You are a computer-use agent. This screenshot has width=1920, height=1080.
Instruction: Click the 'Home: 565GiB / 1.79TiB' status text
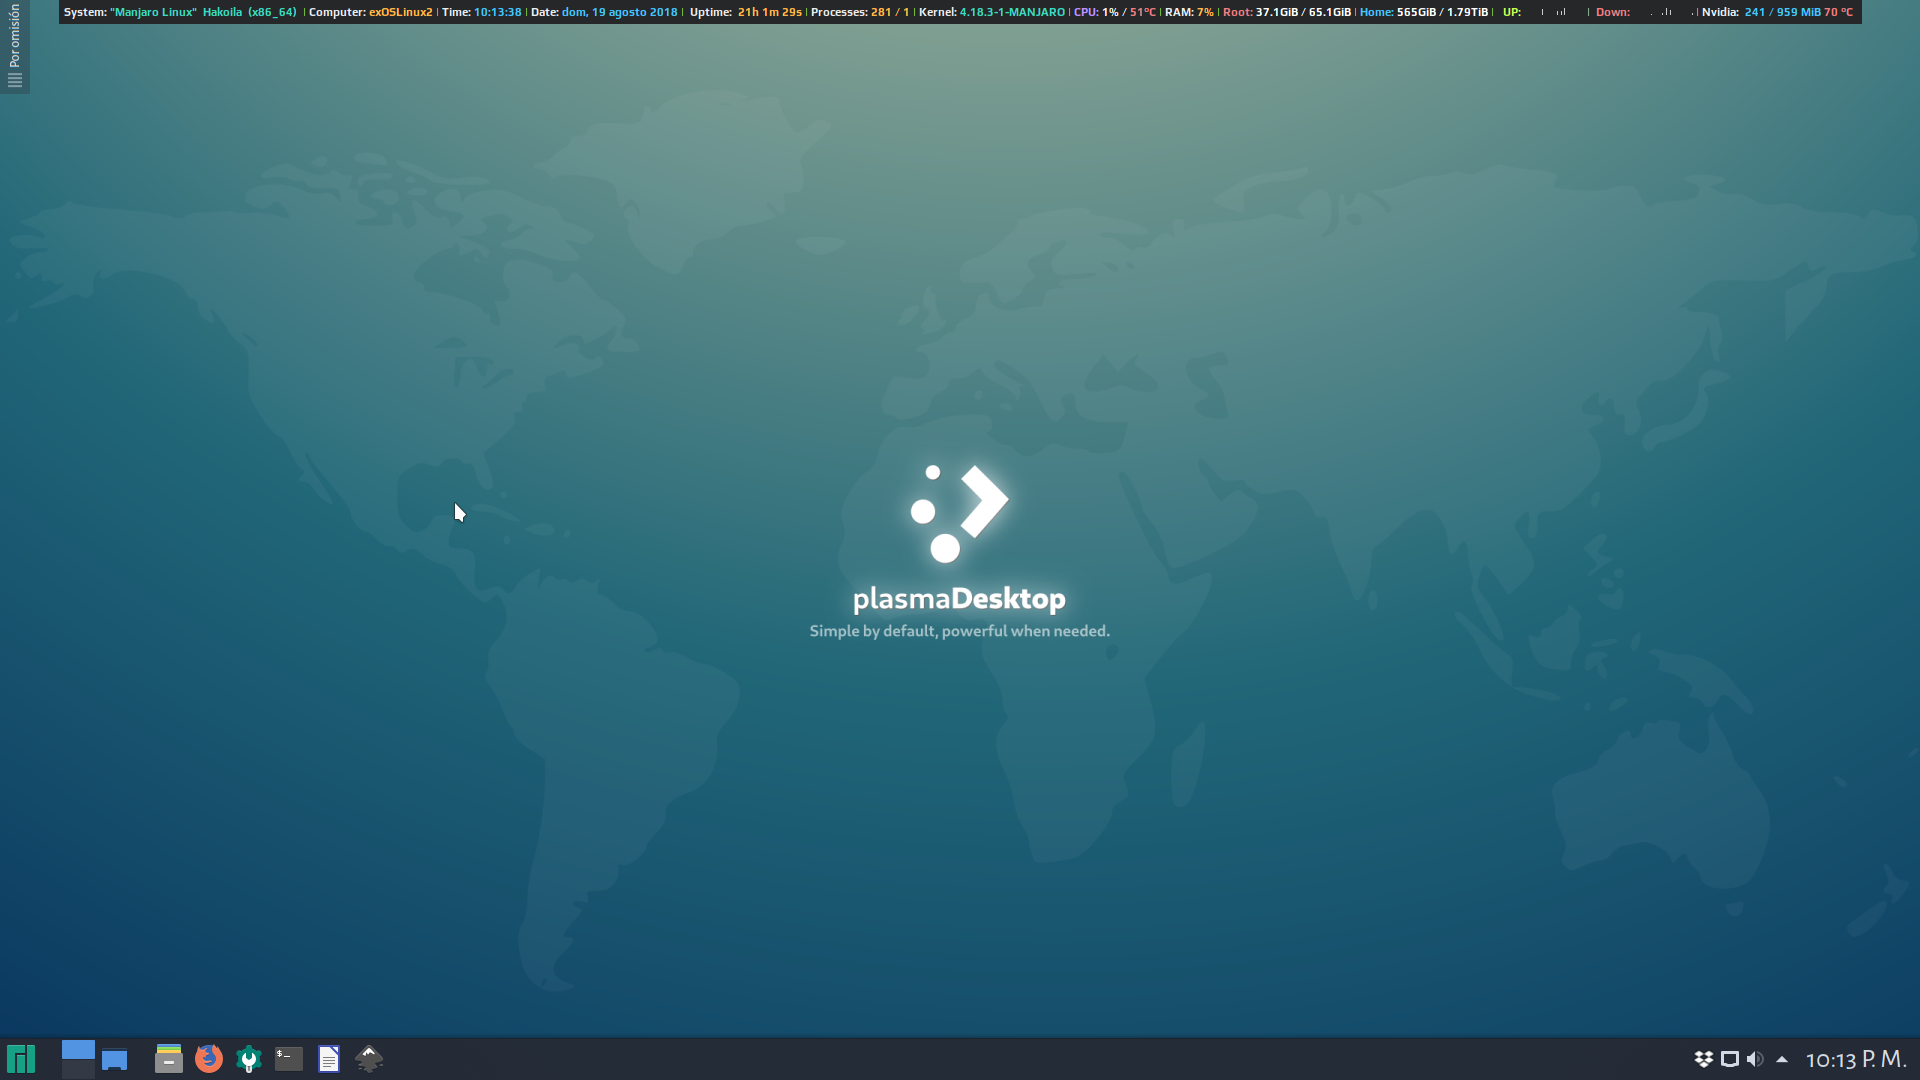click(x=1424, y=12)
